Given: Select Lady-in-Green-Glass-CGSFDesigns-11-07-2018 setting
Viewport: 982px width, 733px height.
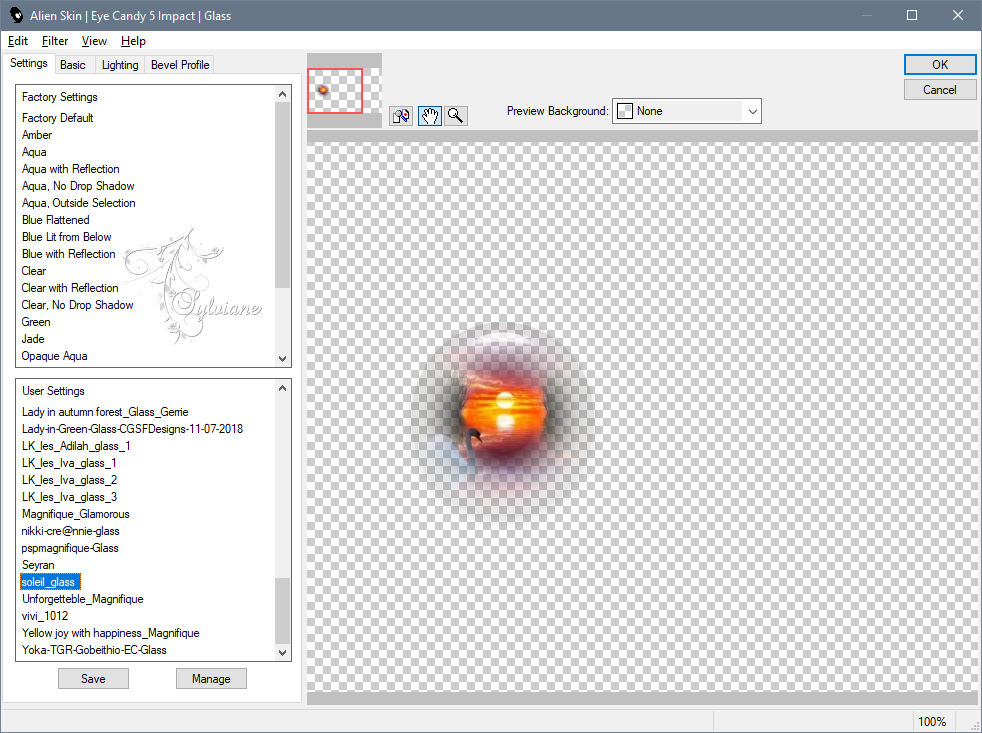Looking at the screenshot, I should coord(132,429).
